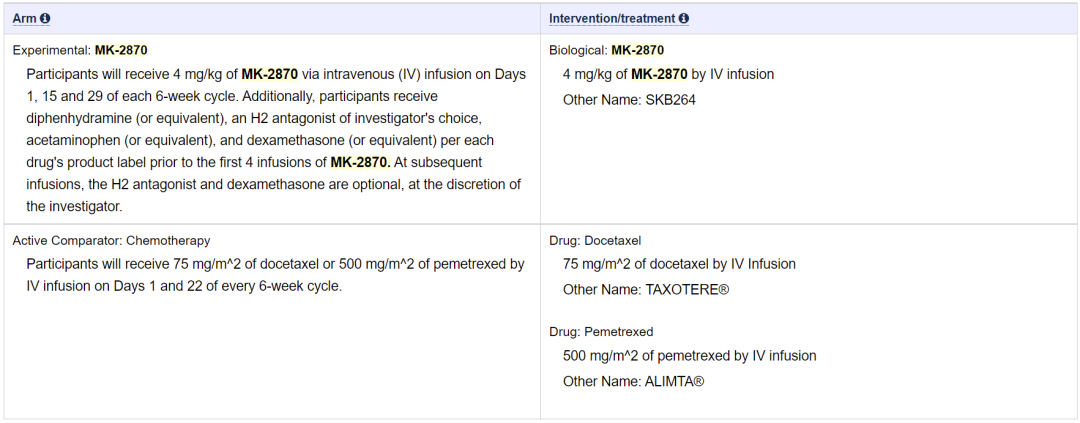
Task: Select the Active Comparator: Chemotherapy arm title
Action: pyautogui.click(x=111, y=241)
